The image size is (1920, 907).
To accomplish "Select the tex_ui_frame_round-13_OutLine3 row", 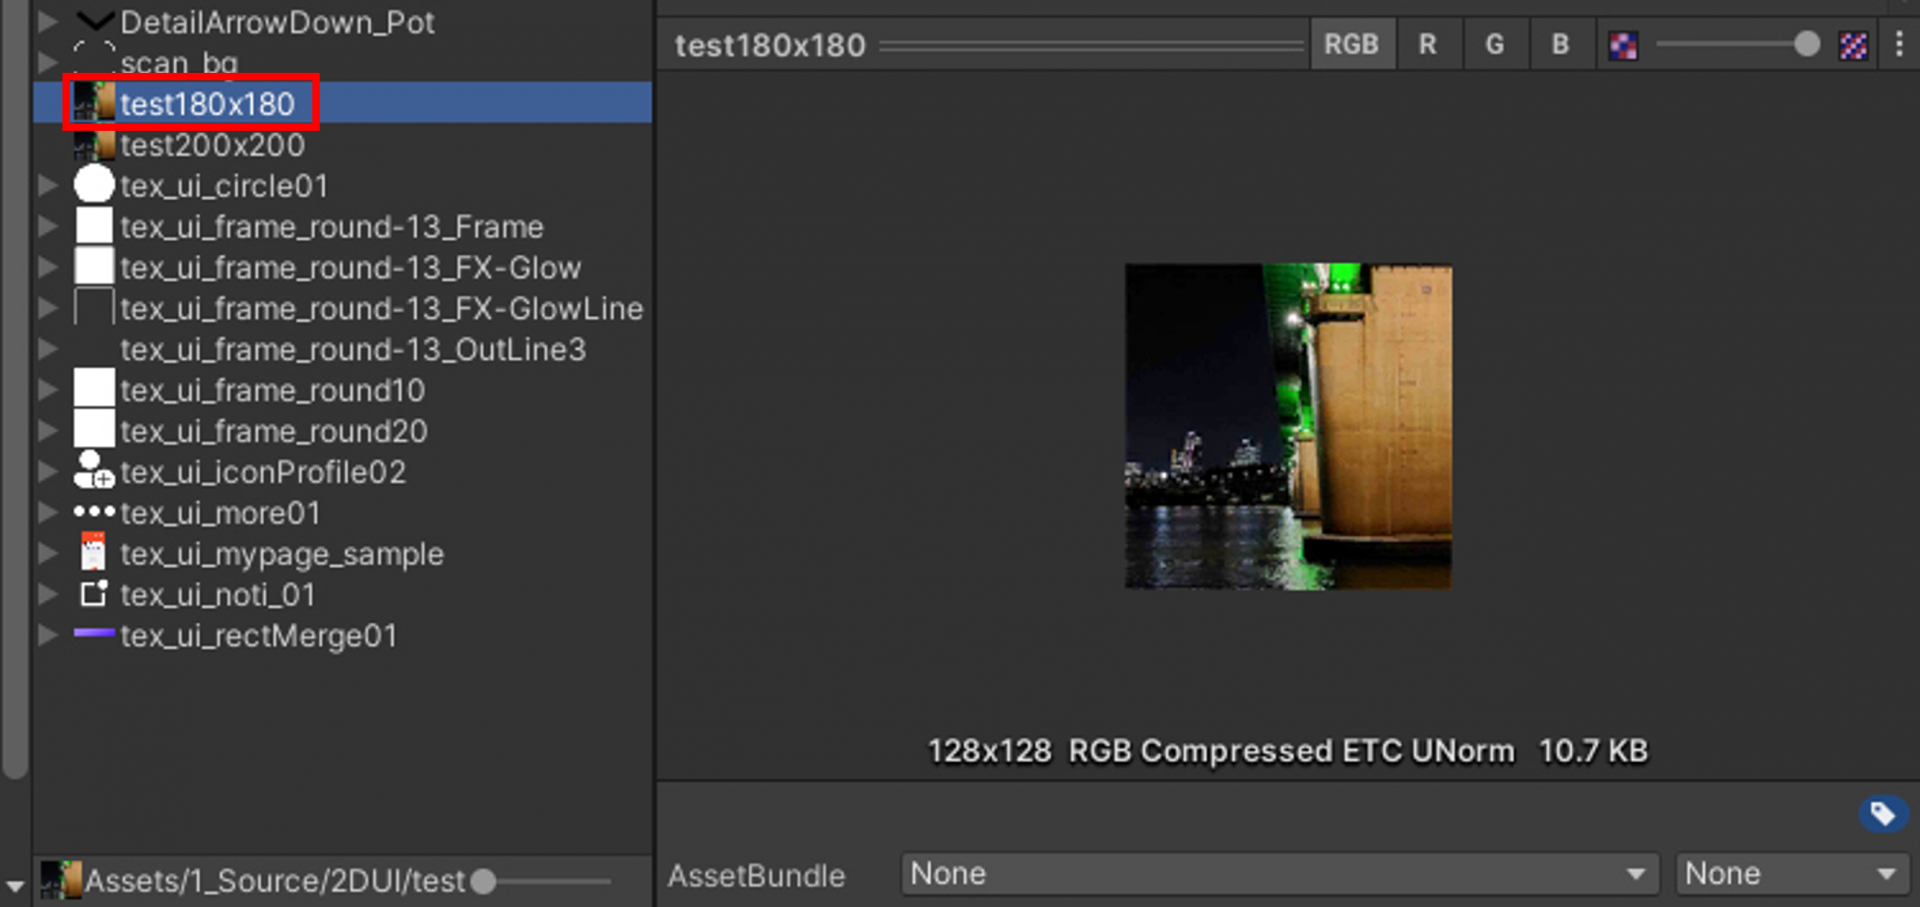I will click(x=342, y=349).
